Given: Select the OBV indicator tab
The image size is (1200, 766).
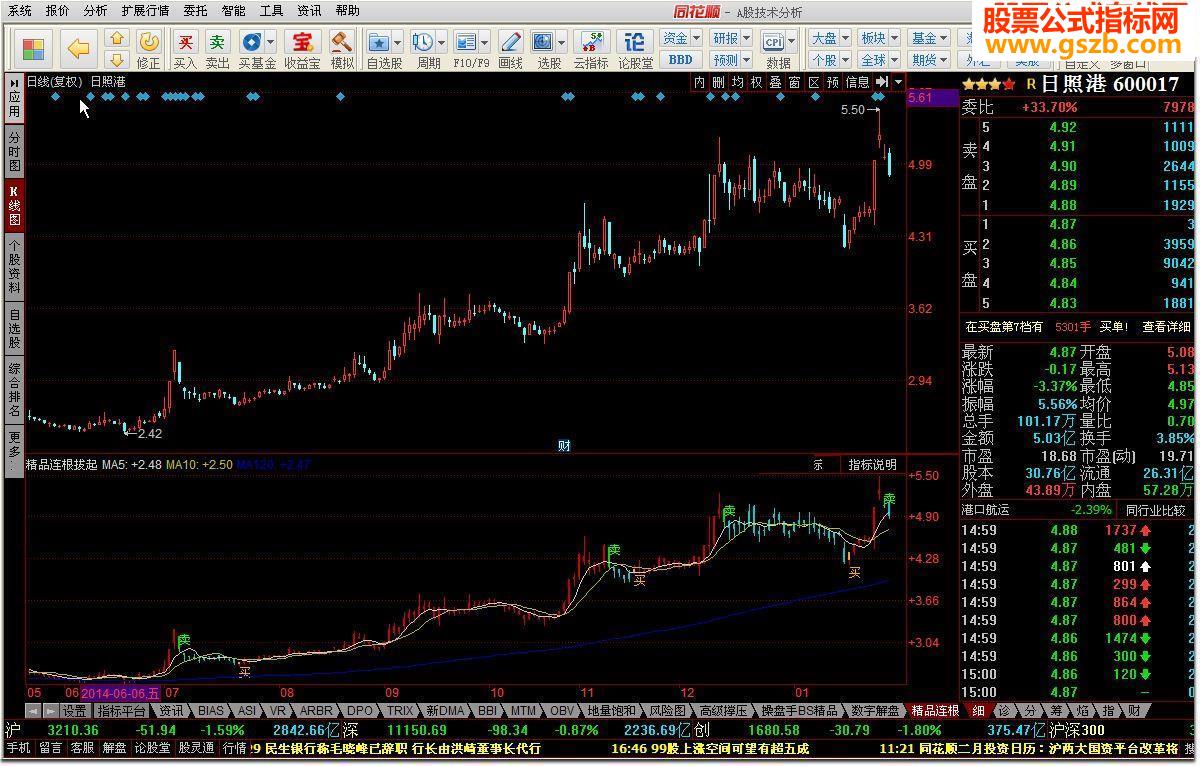Looking at the screenshot, I should 562,711.
